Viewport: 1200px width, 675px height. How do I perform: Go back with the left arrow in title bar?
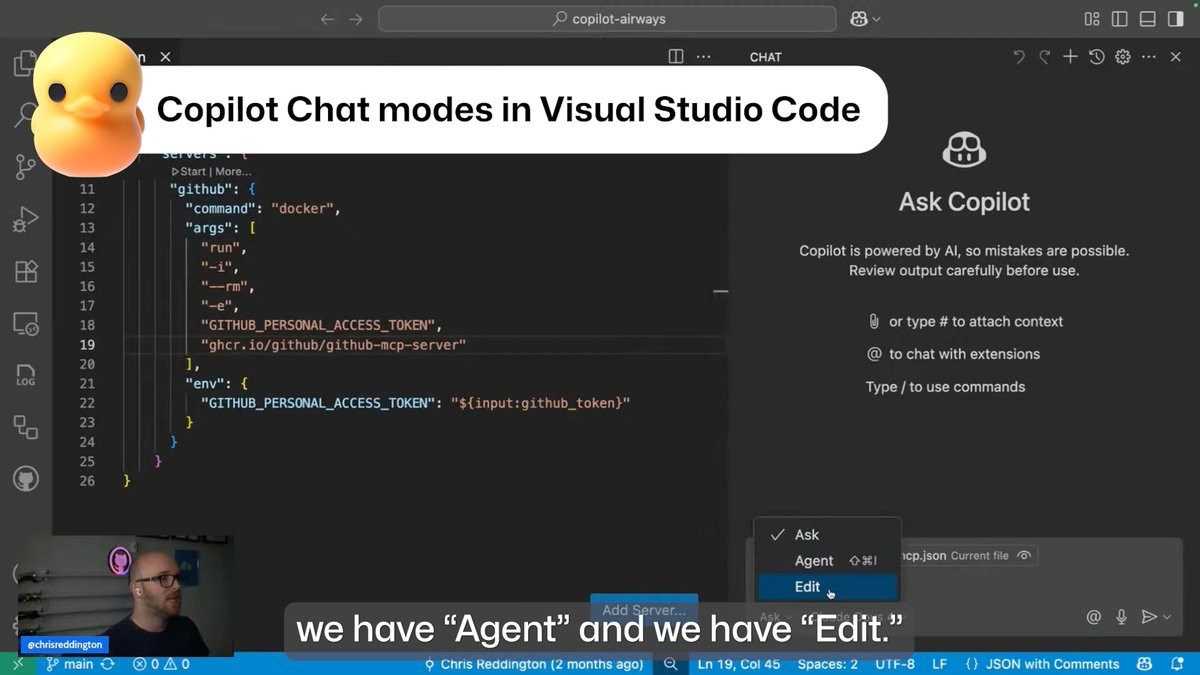point(327,18)
